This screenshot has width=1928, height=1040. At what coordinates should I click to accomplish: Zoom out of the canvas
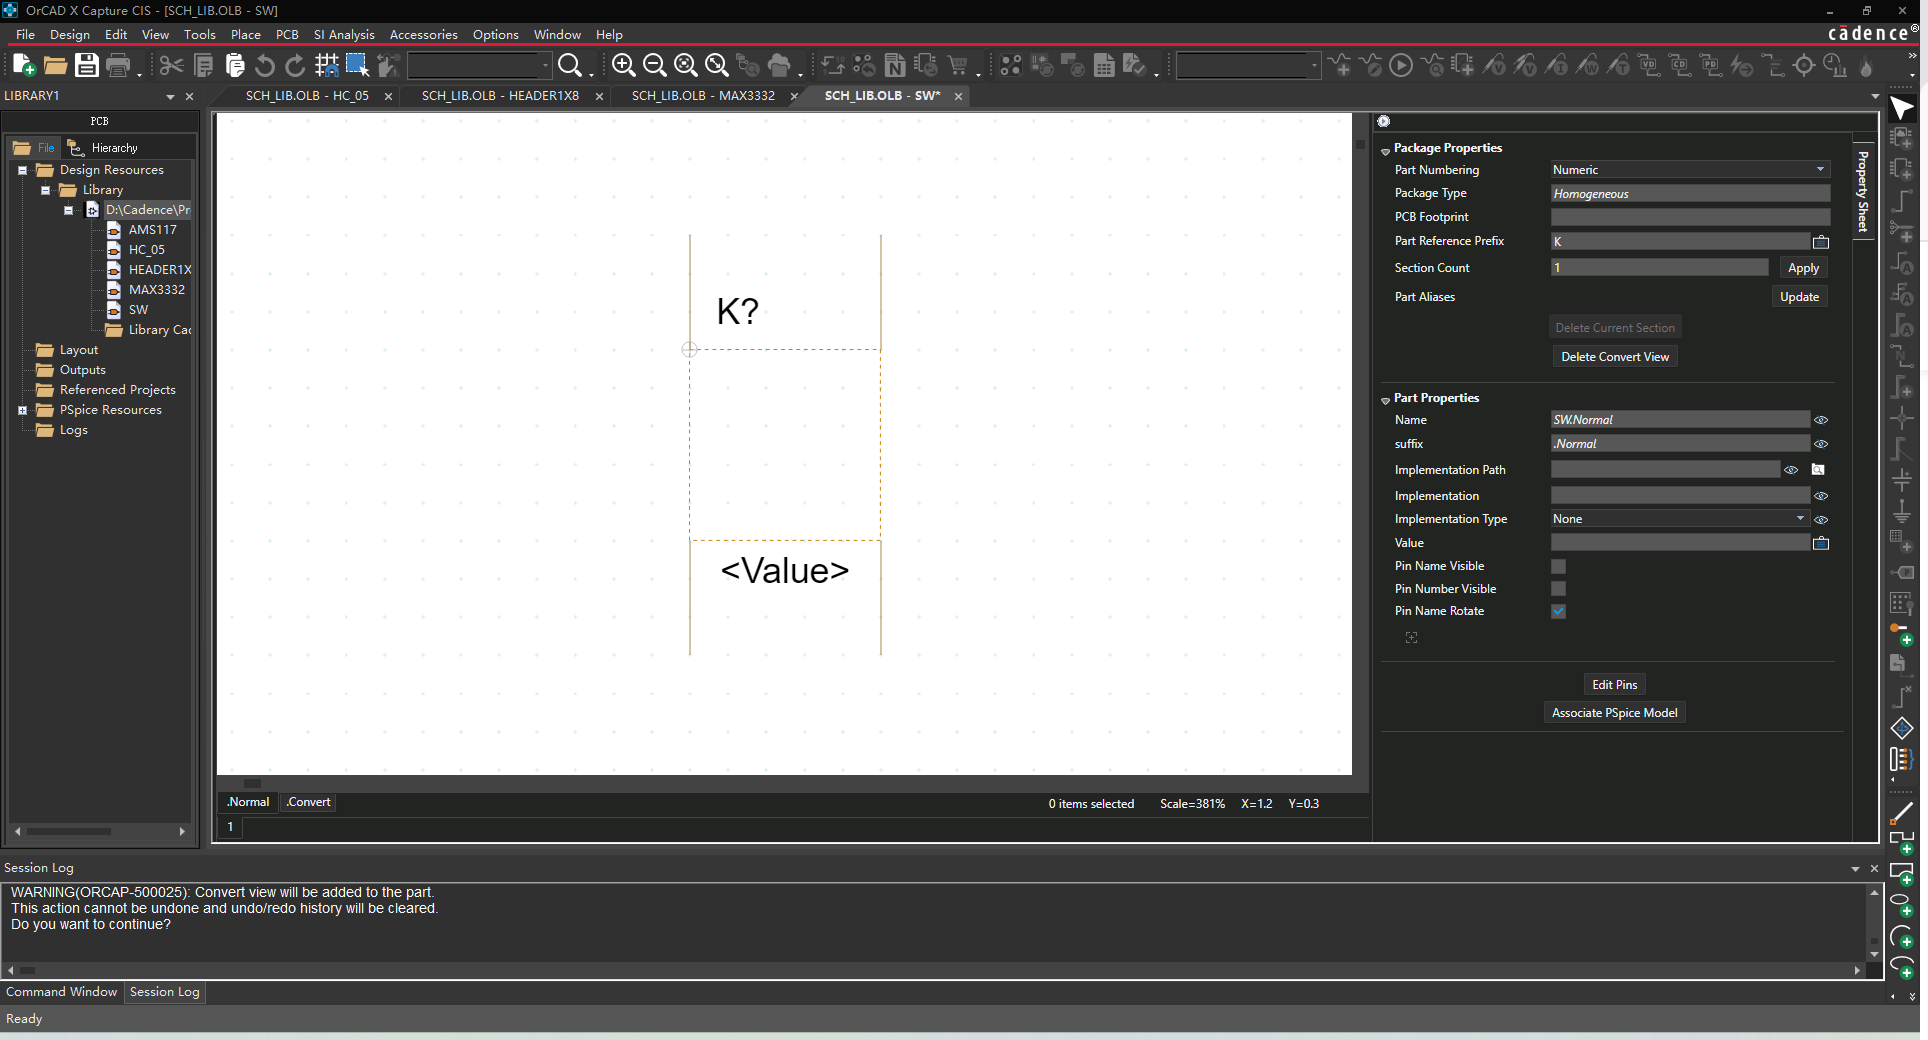pos(654,66)
